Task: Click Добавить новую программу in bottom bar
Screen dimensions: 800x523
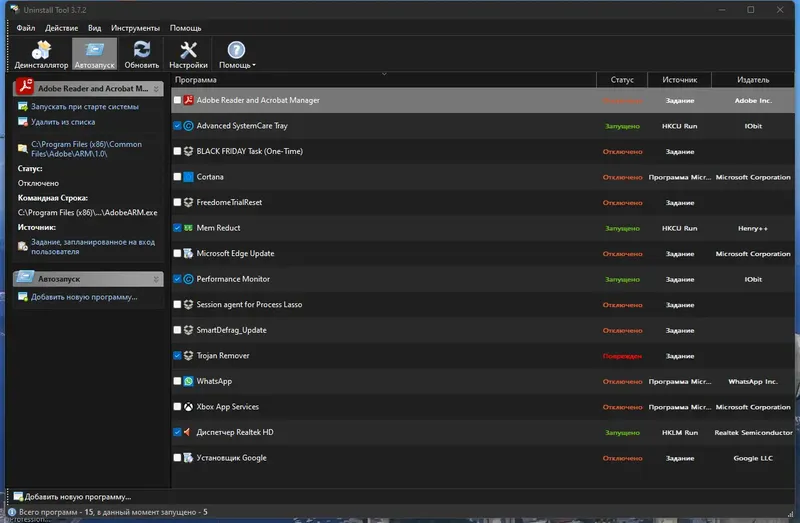Action: 78,496
